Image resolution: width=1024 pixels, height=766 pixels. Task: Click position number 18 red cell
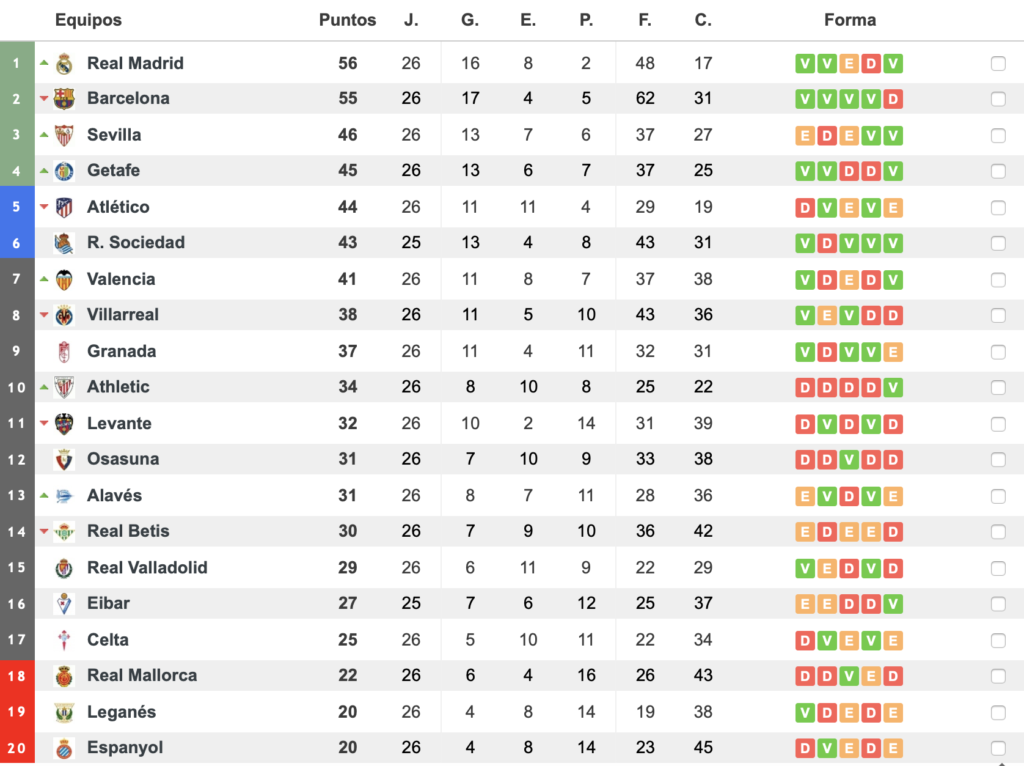(17, 676)
